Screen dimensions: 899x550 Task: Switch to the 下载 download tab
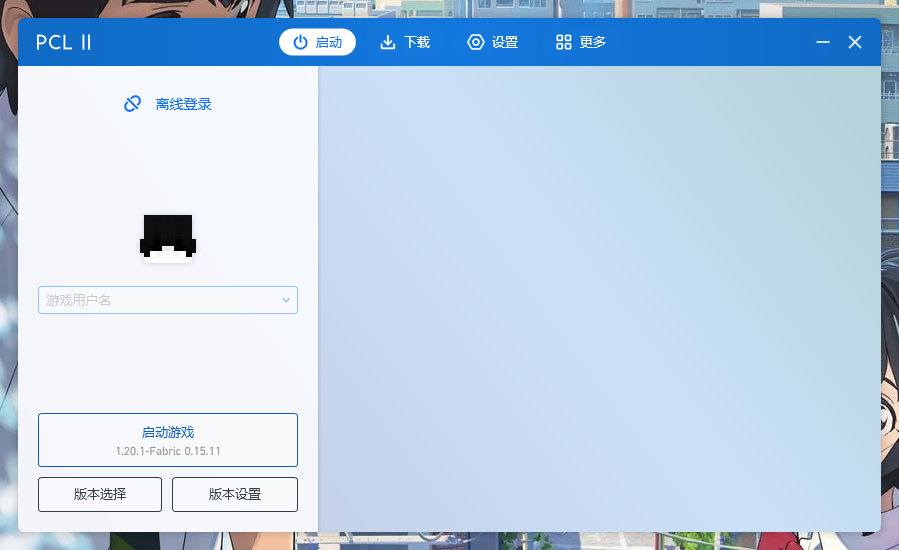(x=405, y=42)
